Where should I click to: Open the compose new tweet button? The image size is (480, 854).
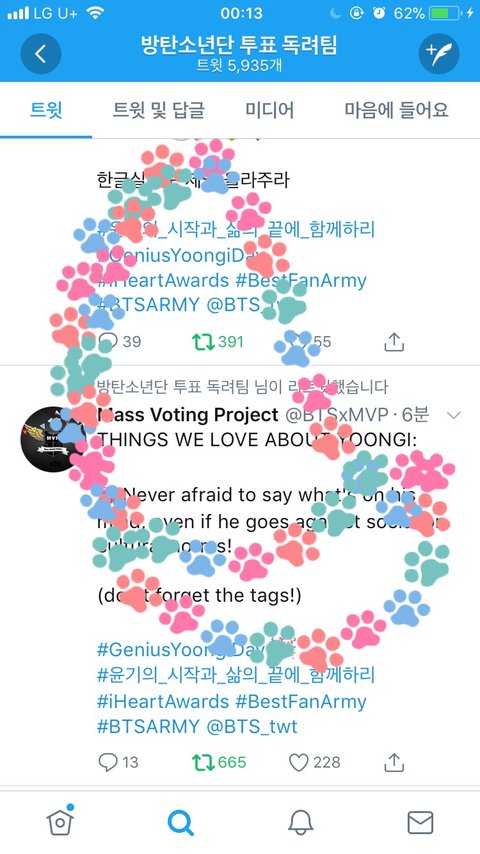(439, 54)
